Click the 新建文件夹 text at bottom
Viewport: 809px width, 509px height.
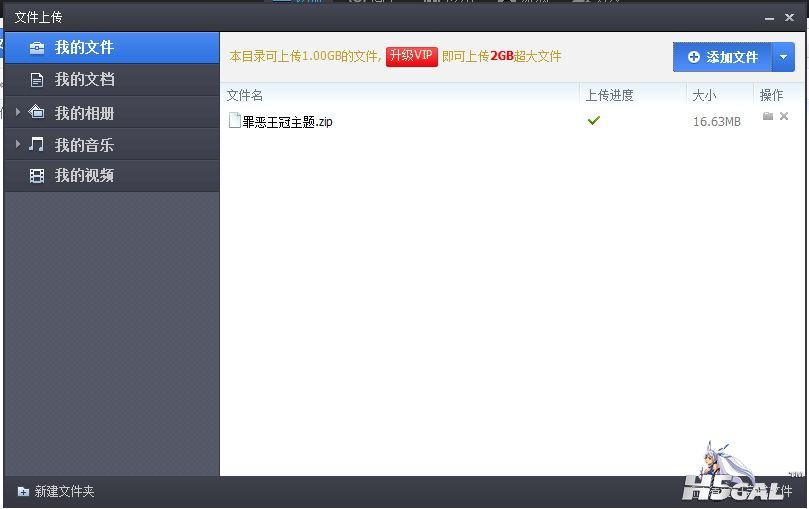tap(64, 492)
